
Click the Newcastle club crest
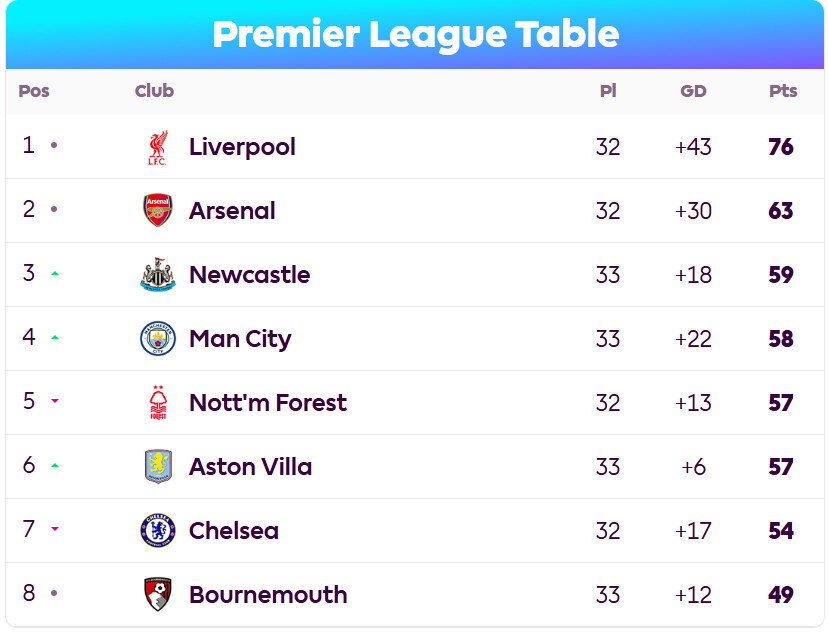[157, 275]
